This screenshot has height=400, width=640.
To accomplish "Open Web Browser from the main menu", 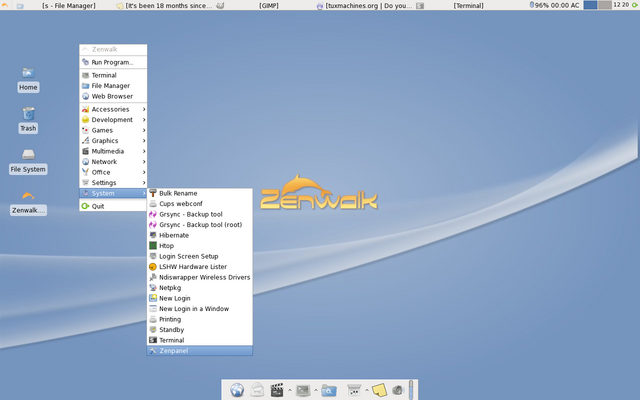I will 113,96.
